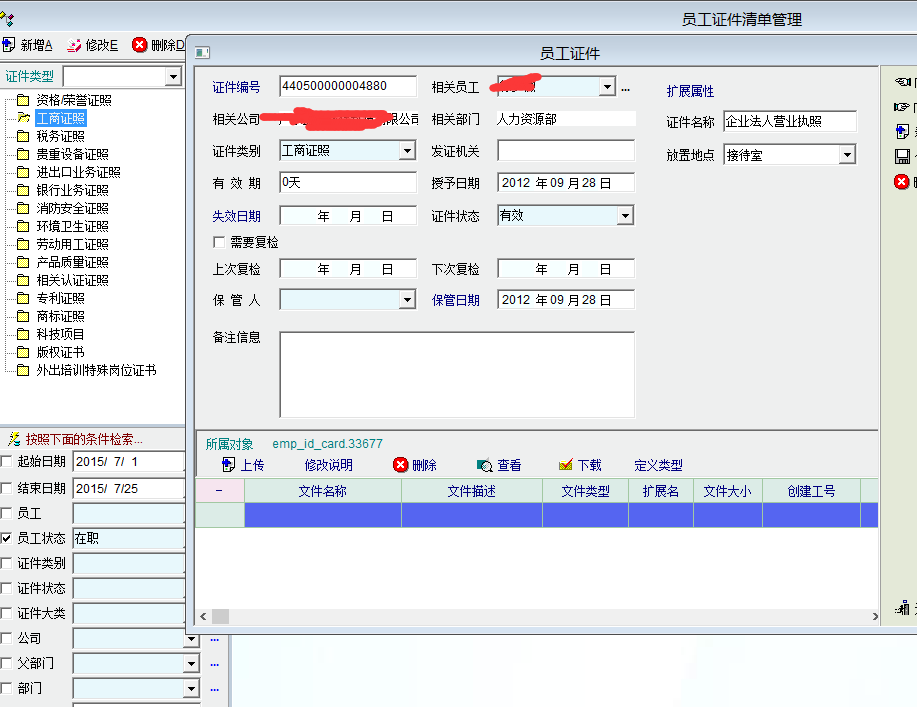Click 修改说明 in attachments toolbar
Screen dimensions: 917x707
[x=328, y=465]
